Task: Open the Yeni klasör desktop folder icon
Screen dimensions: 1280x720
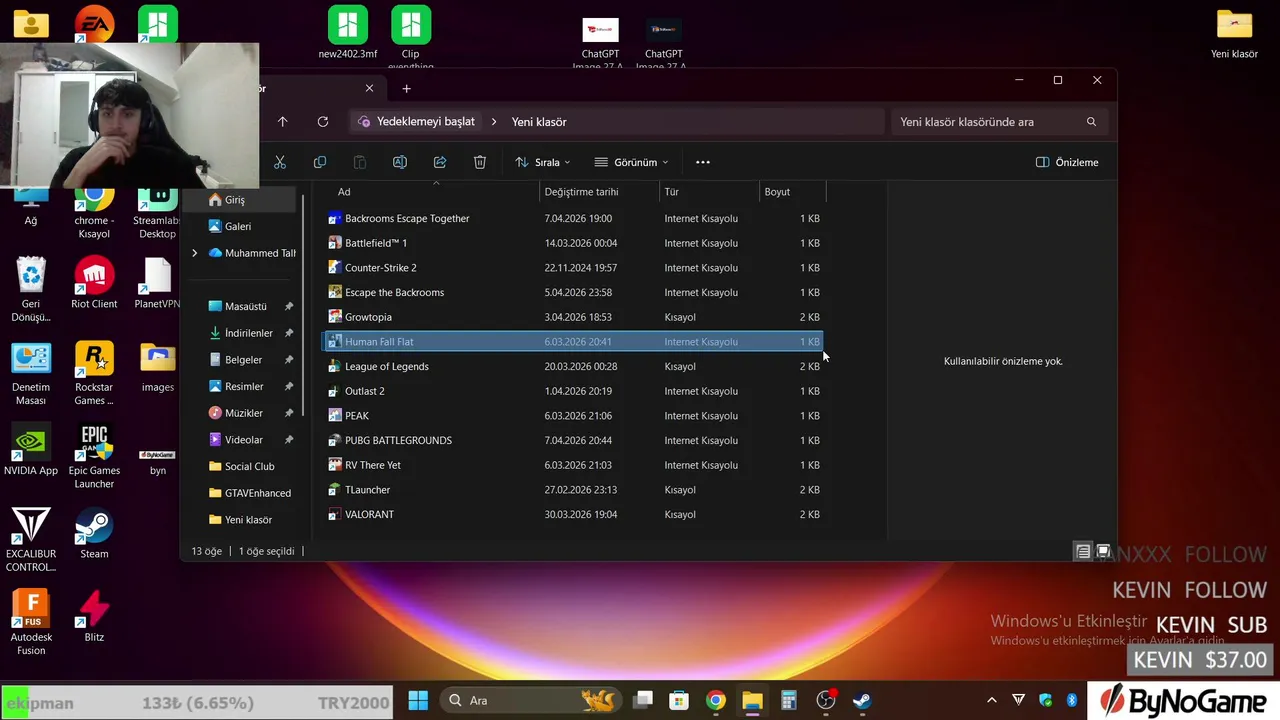Action: (1234, 33)
